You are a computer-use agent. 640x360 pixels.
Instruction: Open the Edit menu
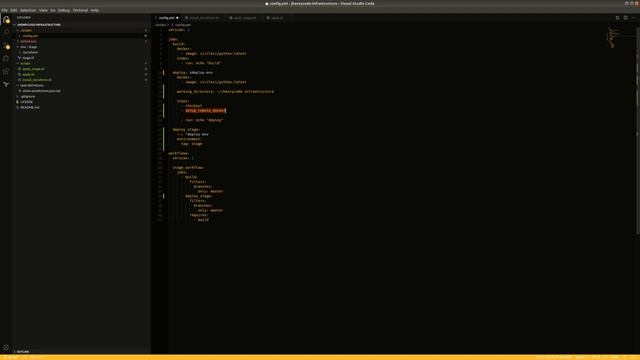pyautogui.click(x=14, y=10)
